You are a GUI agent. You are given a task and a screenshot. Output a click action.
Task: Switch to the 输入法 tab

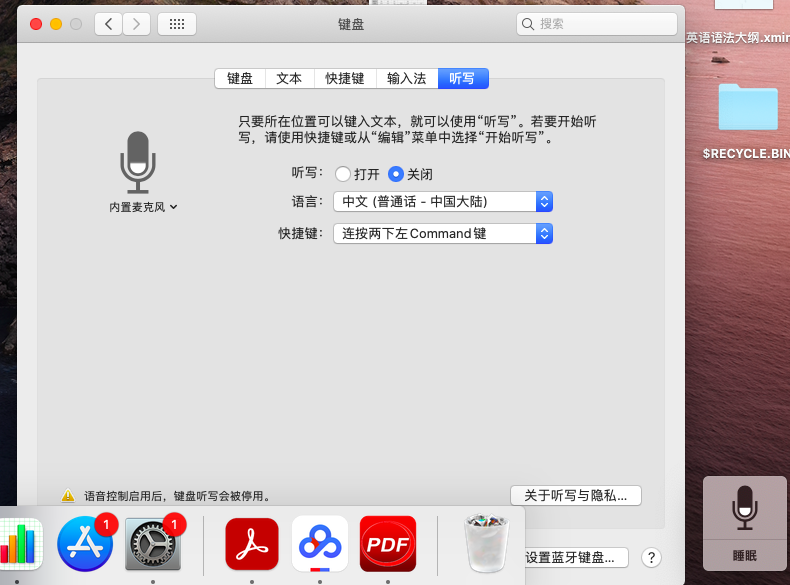click(x=406, y=78)
